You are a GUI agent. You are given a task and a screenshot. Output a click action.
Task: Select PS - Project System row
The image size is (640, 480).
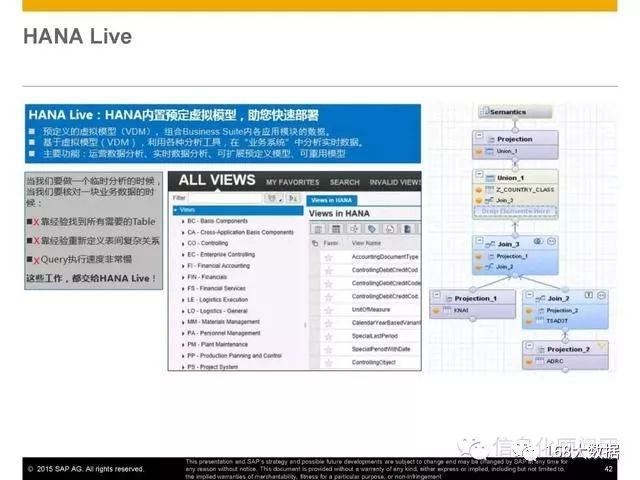tap(212, 367)
